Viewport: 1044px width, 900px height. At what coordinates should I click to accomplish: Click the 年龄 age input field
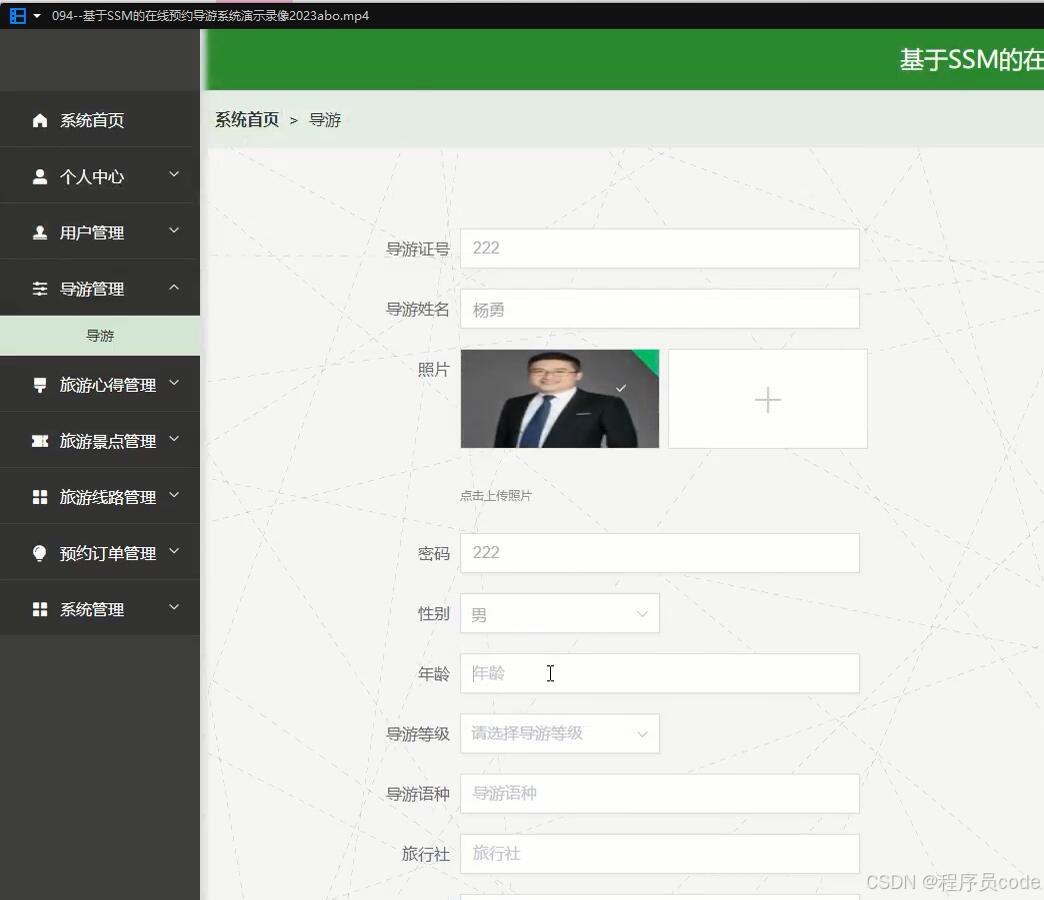click(x=660, y=673)
